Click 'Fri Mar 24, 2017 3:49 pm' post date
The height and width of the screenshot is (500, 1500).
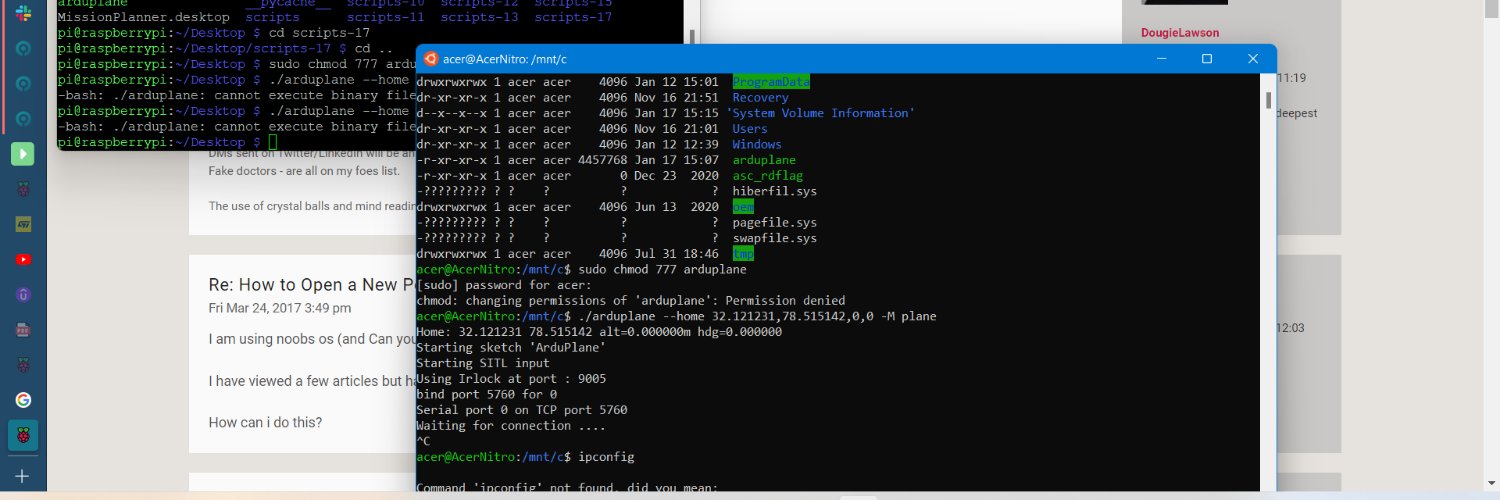(x=280, y=308)
